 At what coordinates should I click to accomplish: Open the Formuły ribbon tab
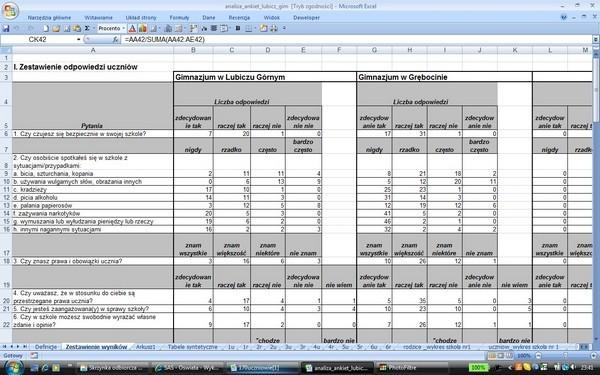click(179, 18)
